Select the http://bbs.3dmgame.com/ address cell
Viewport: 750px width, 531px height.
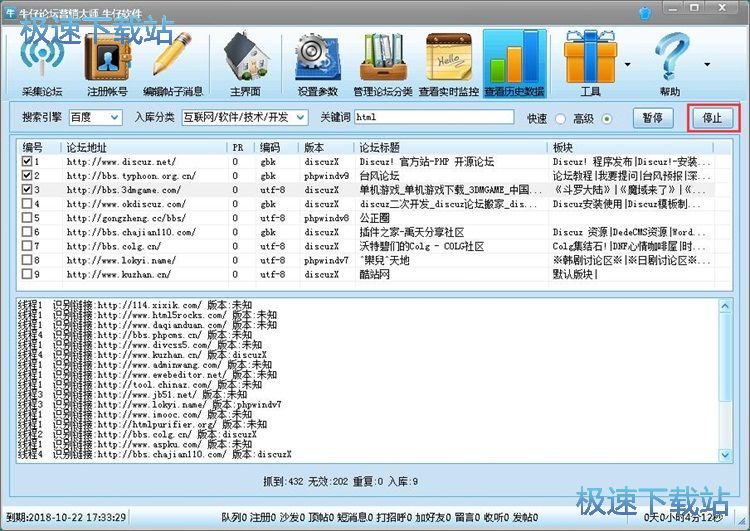(x=123, y=190)
